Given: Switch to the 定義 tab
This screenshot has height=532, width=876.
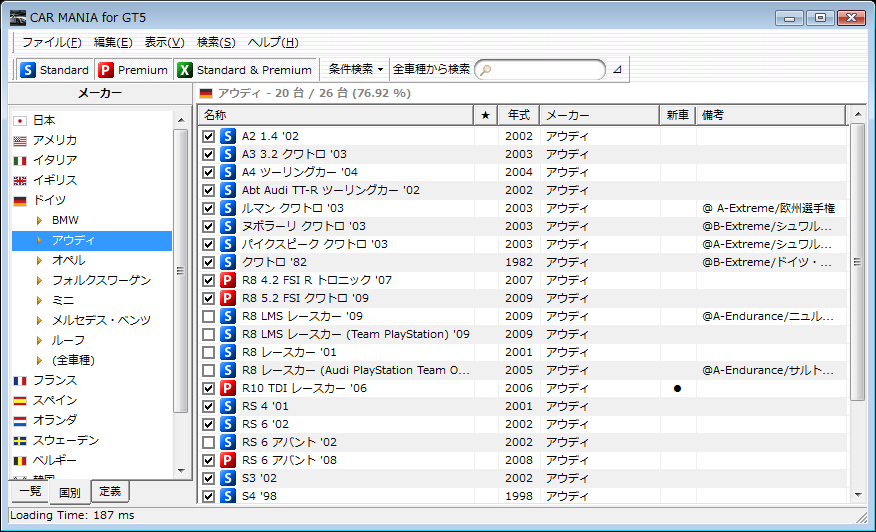Looking at the screenshot, I should click(x=110, y=491).
